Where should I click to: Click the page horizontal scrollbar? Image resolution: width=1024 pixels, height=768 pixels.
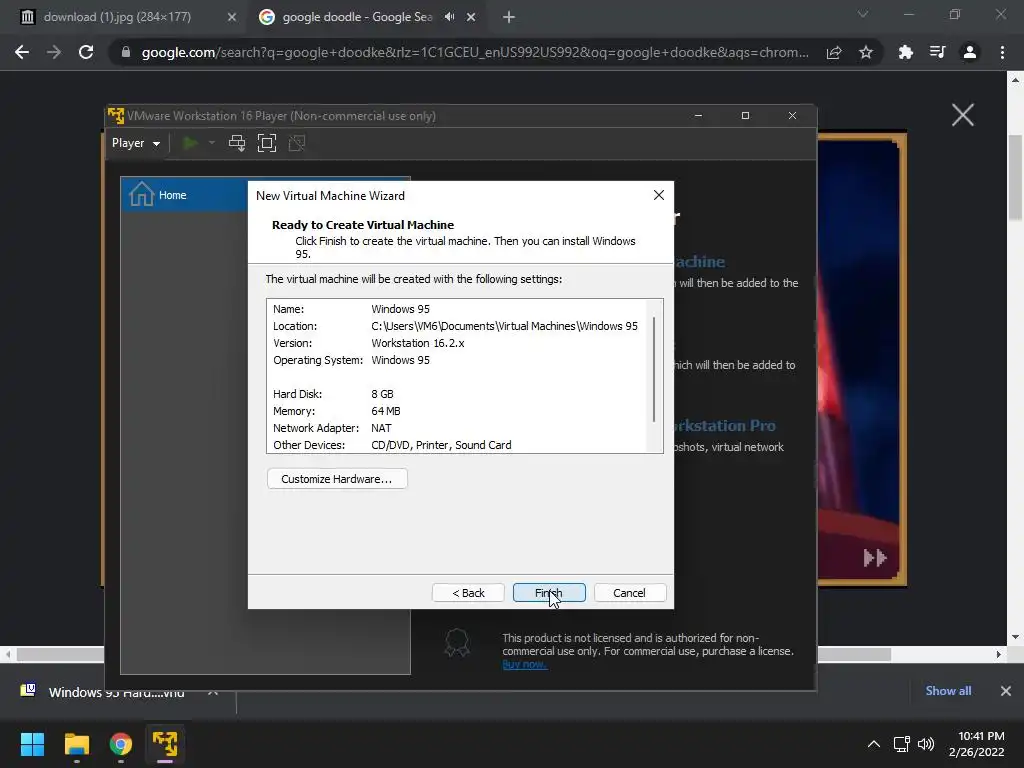coord(454,654)
